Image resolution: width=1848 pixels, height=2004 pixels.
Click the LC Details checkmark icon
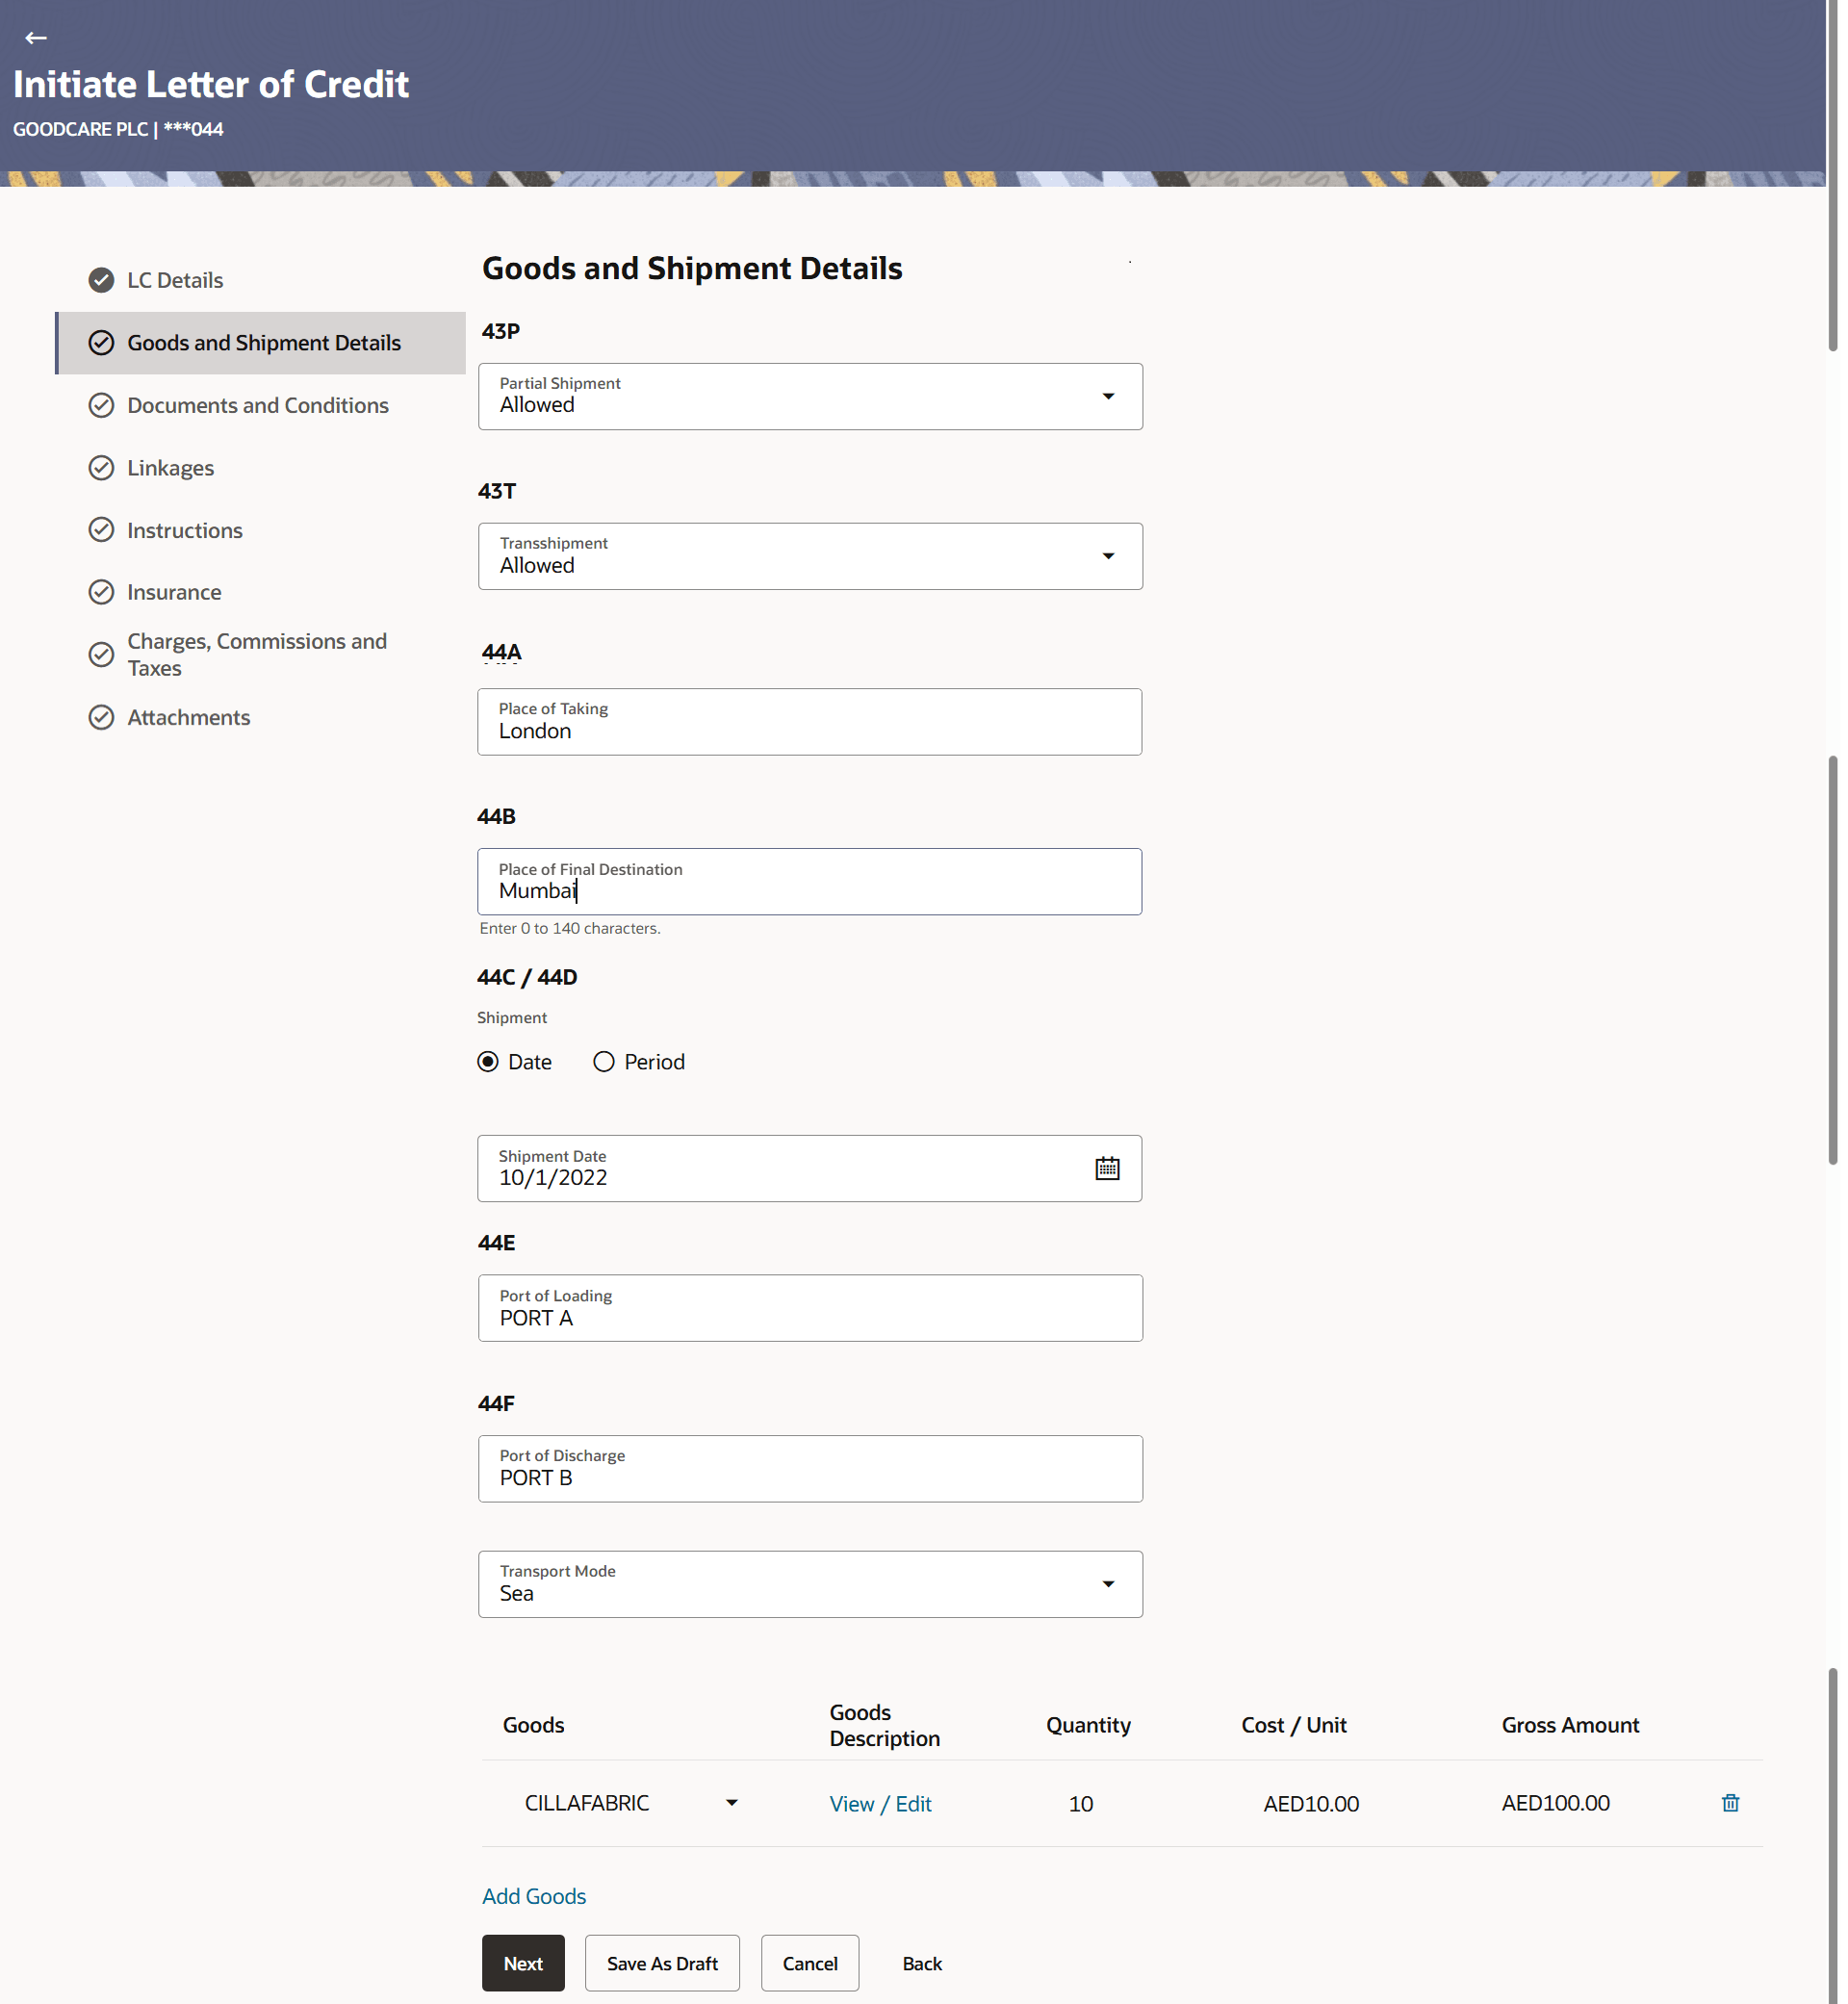point(101,280)
